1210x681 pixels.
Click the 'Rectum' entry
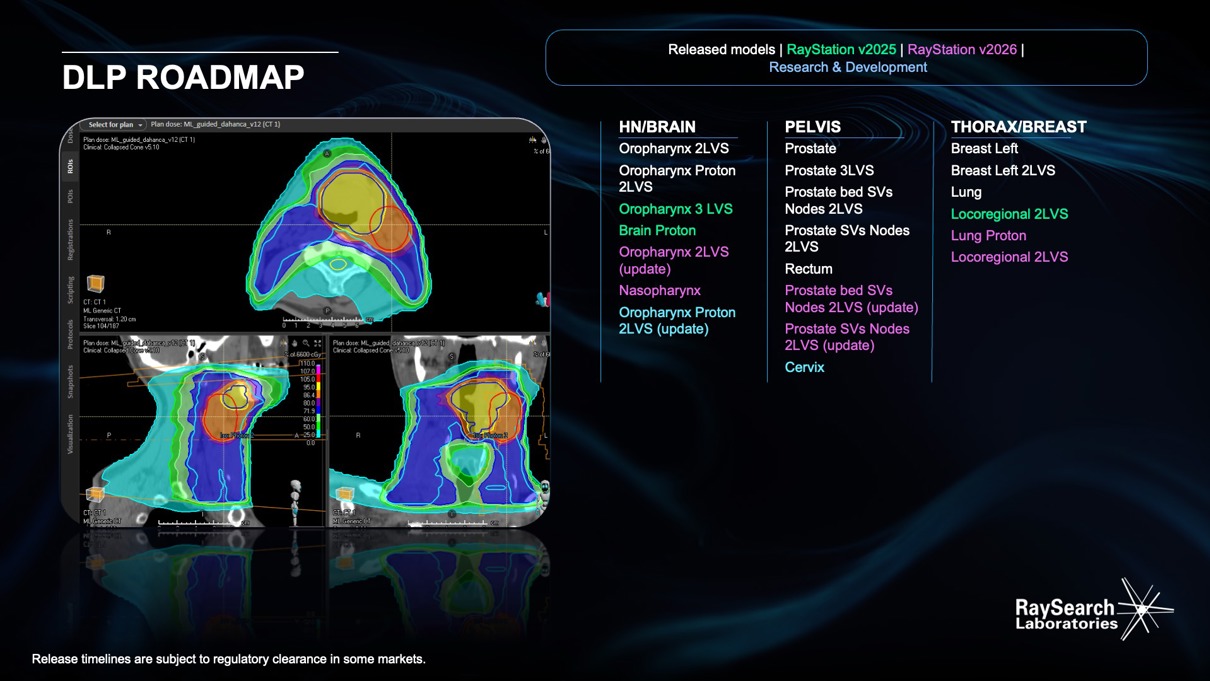(x=809, y=269)
